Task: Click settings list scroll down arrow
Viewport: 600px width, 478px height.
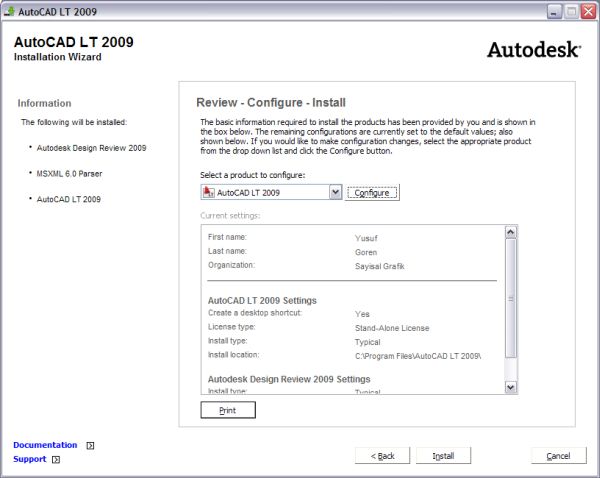Action: pos(510,387)
